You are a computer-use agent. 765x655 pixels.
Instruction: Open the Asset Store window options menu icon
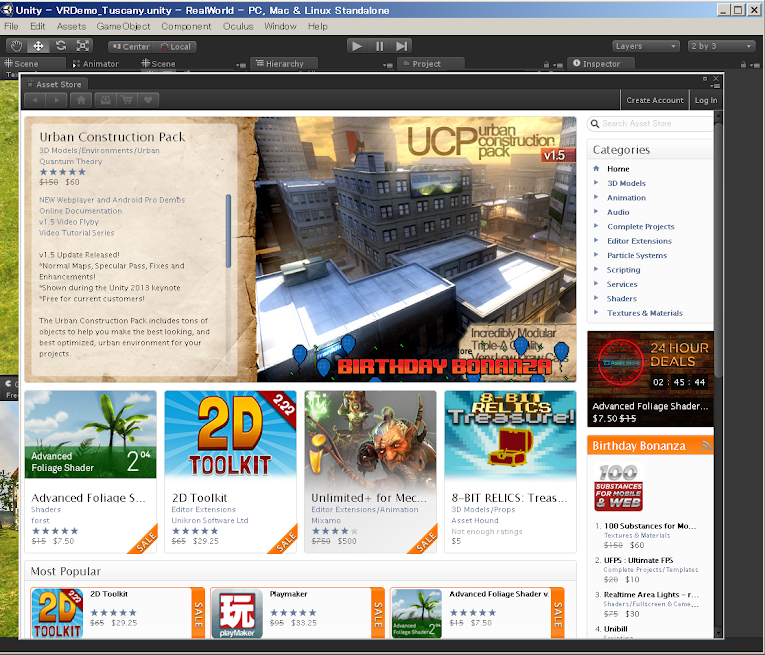(715, 86)
